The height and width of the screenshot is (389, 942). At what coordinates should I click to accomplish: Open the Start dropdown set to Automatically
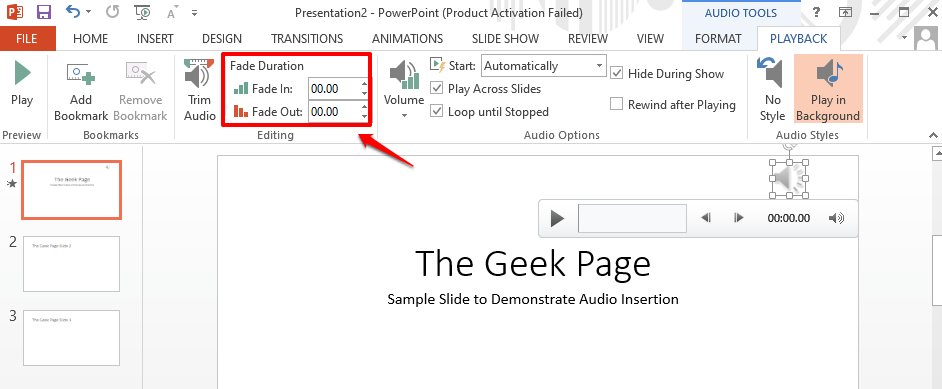coord(544,66)
